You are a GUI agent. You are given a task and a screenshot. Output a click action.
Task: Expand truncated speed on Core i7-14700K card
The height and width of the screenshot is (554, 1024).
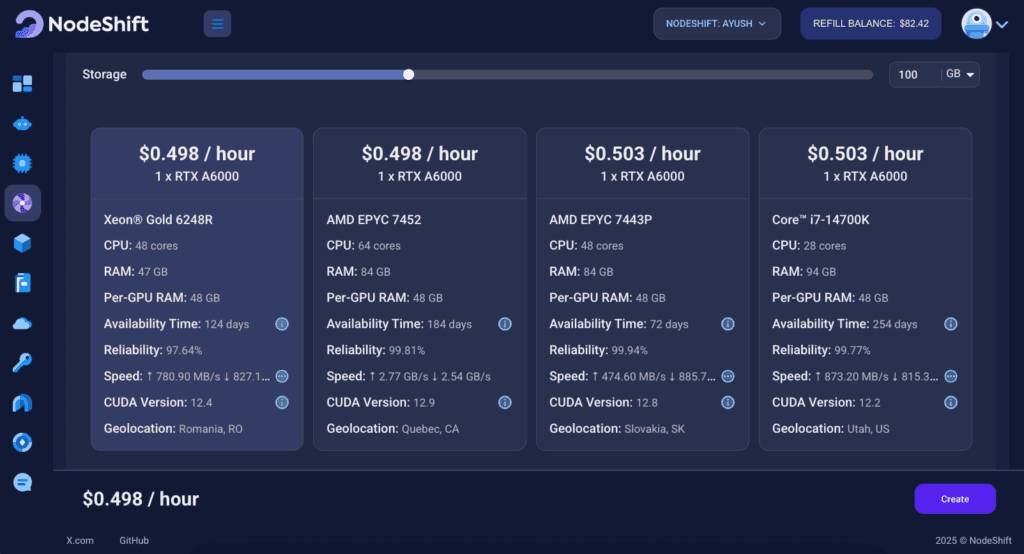point(951,376)
